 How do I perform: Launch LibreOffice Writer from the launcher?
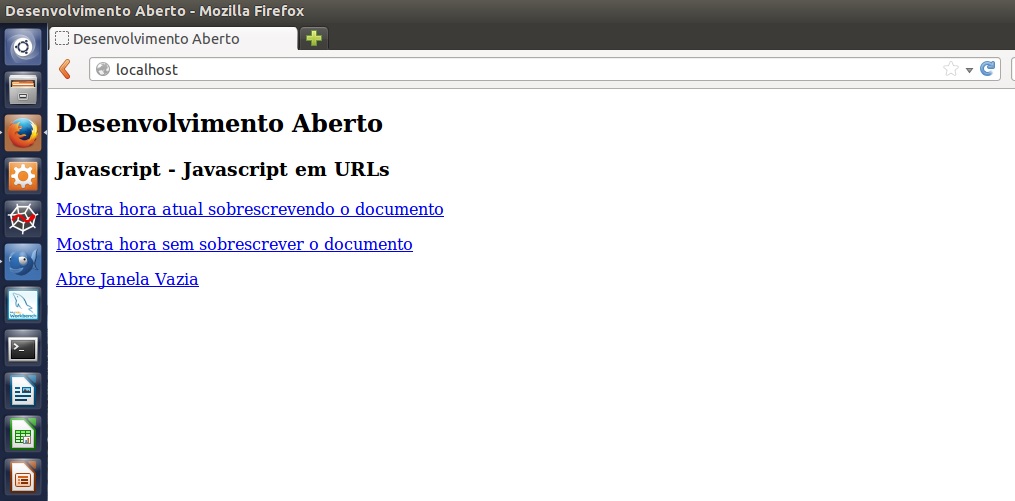click(x=23, y=391)
